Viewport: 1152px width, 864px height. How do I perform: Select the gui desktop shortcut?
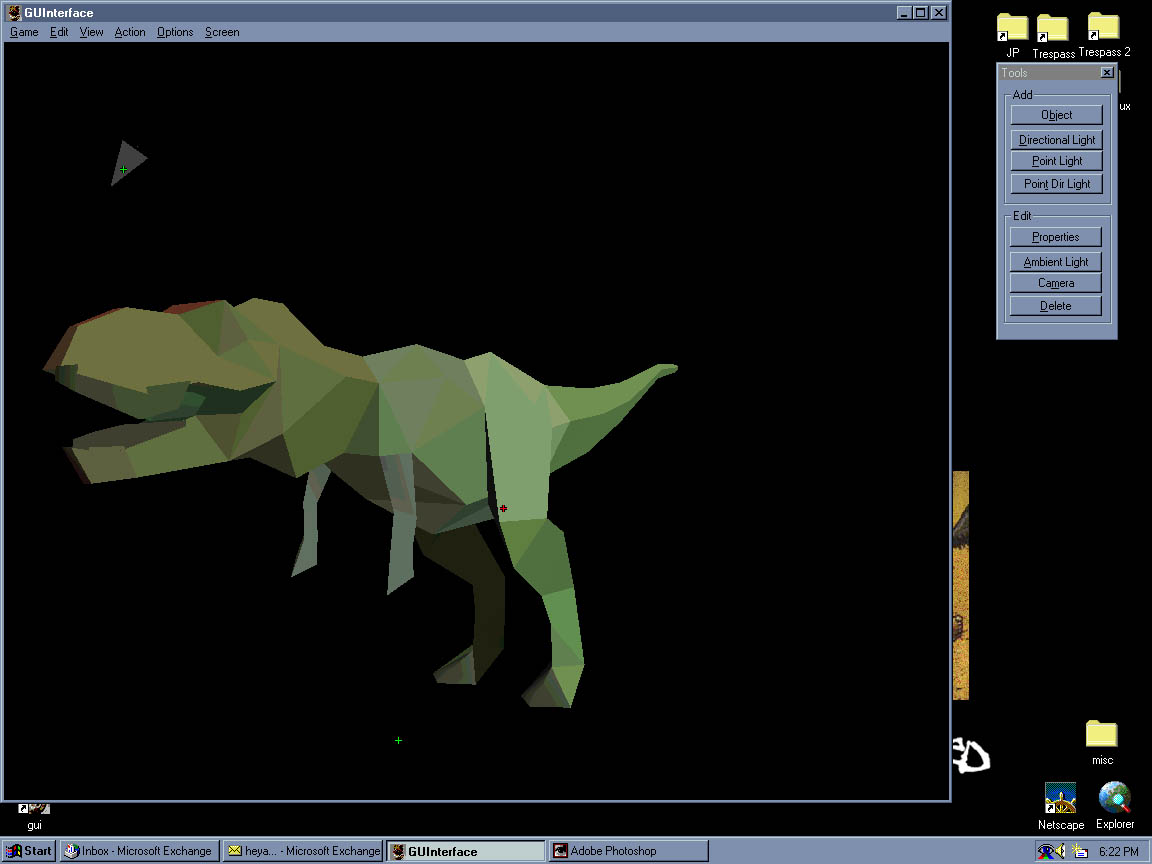coord(35,816)
